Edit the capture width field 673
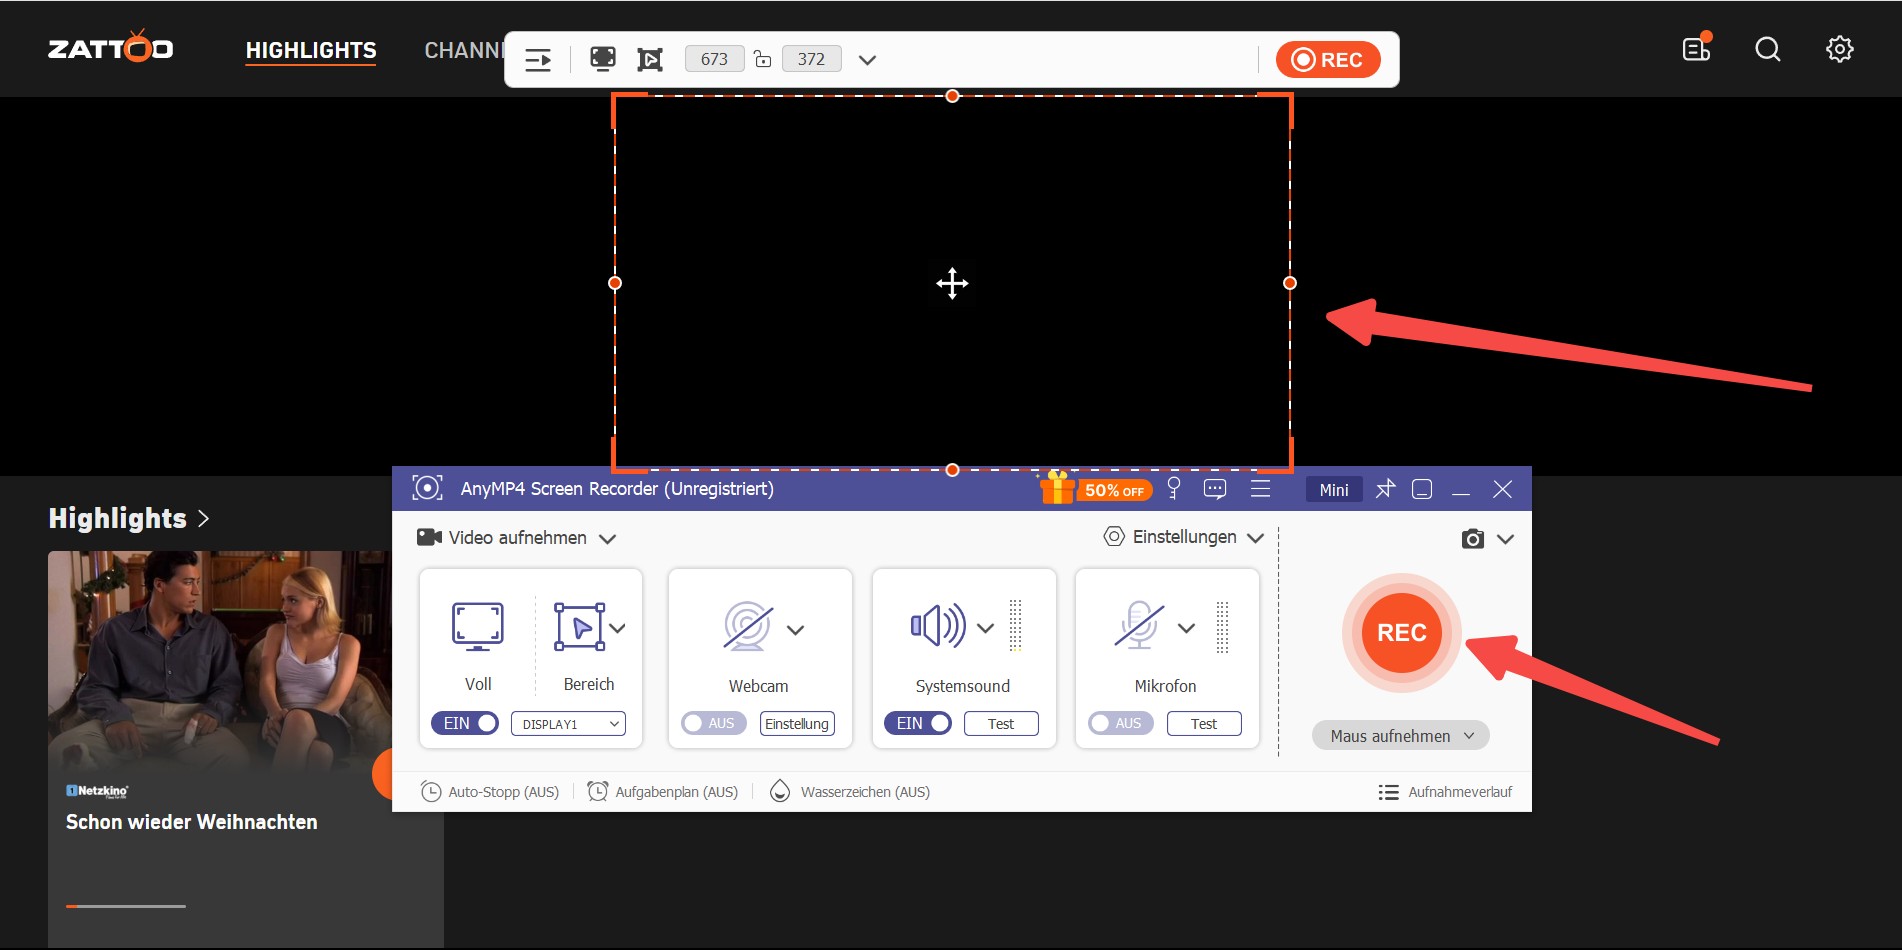Image resolution: width=1902 pixels, height=950 pixels. 714,59
